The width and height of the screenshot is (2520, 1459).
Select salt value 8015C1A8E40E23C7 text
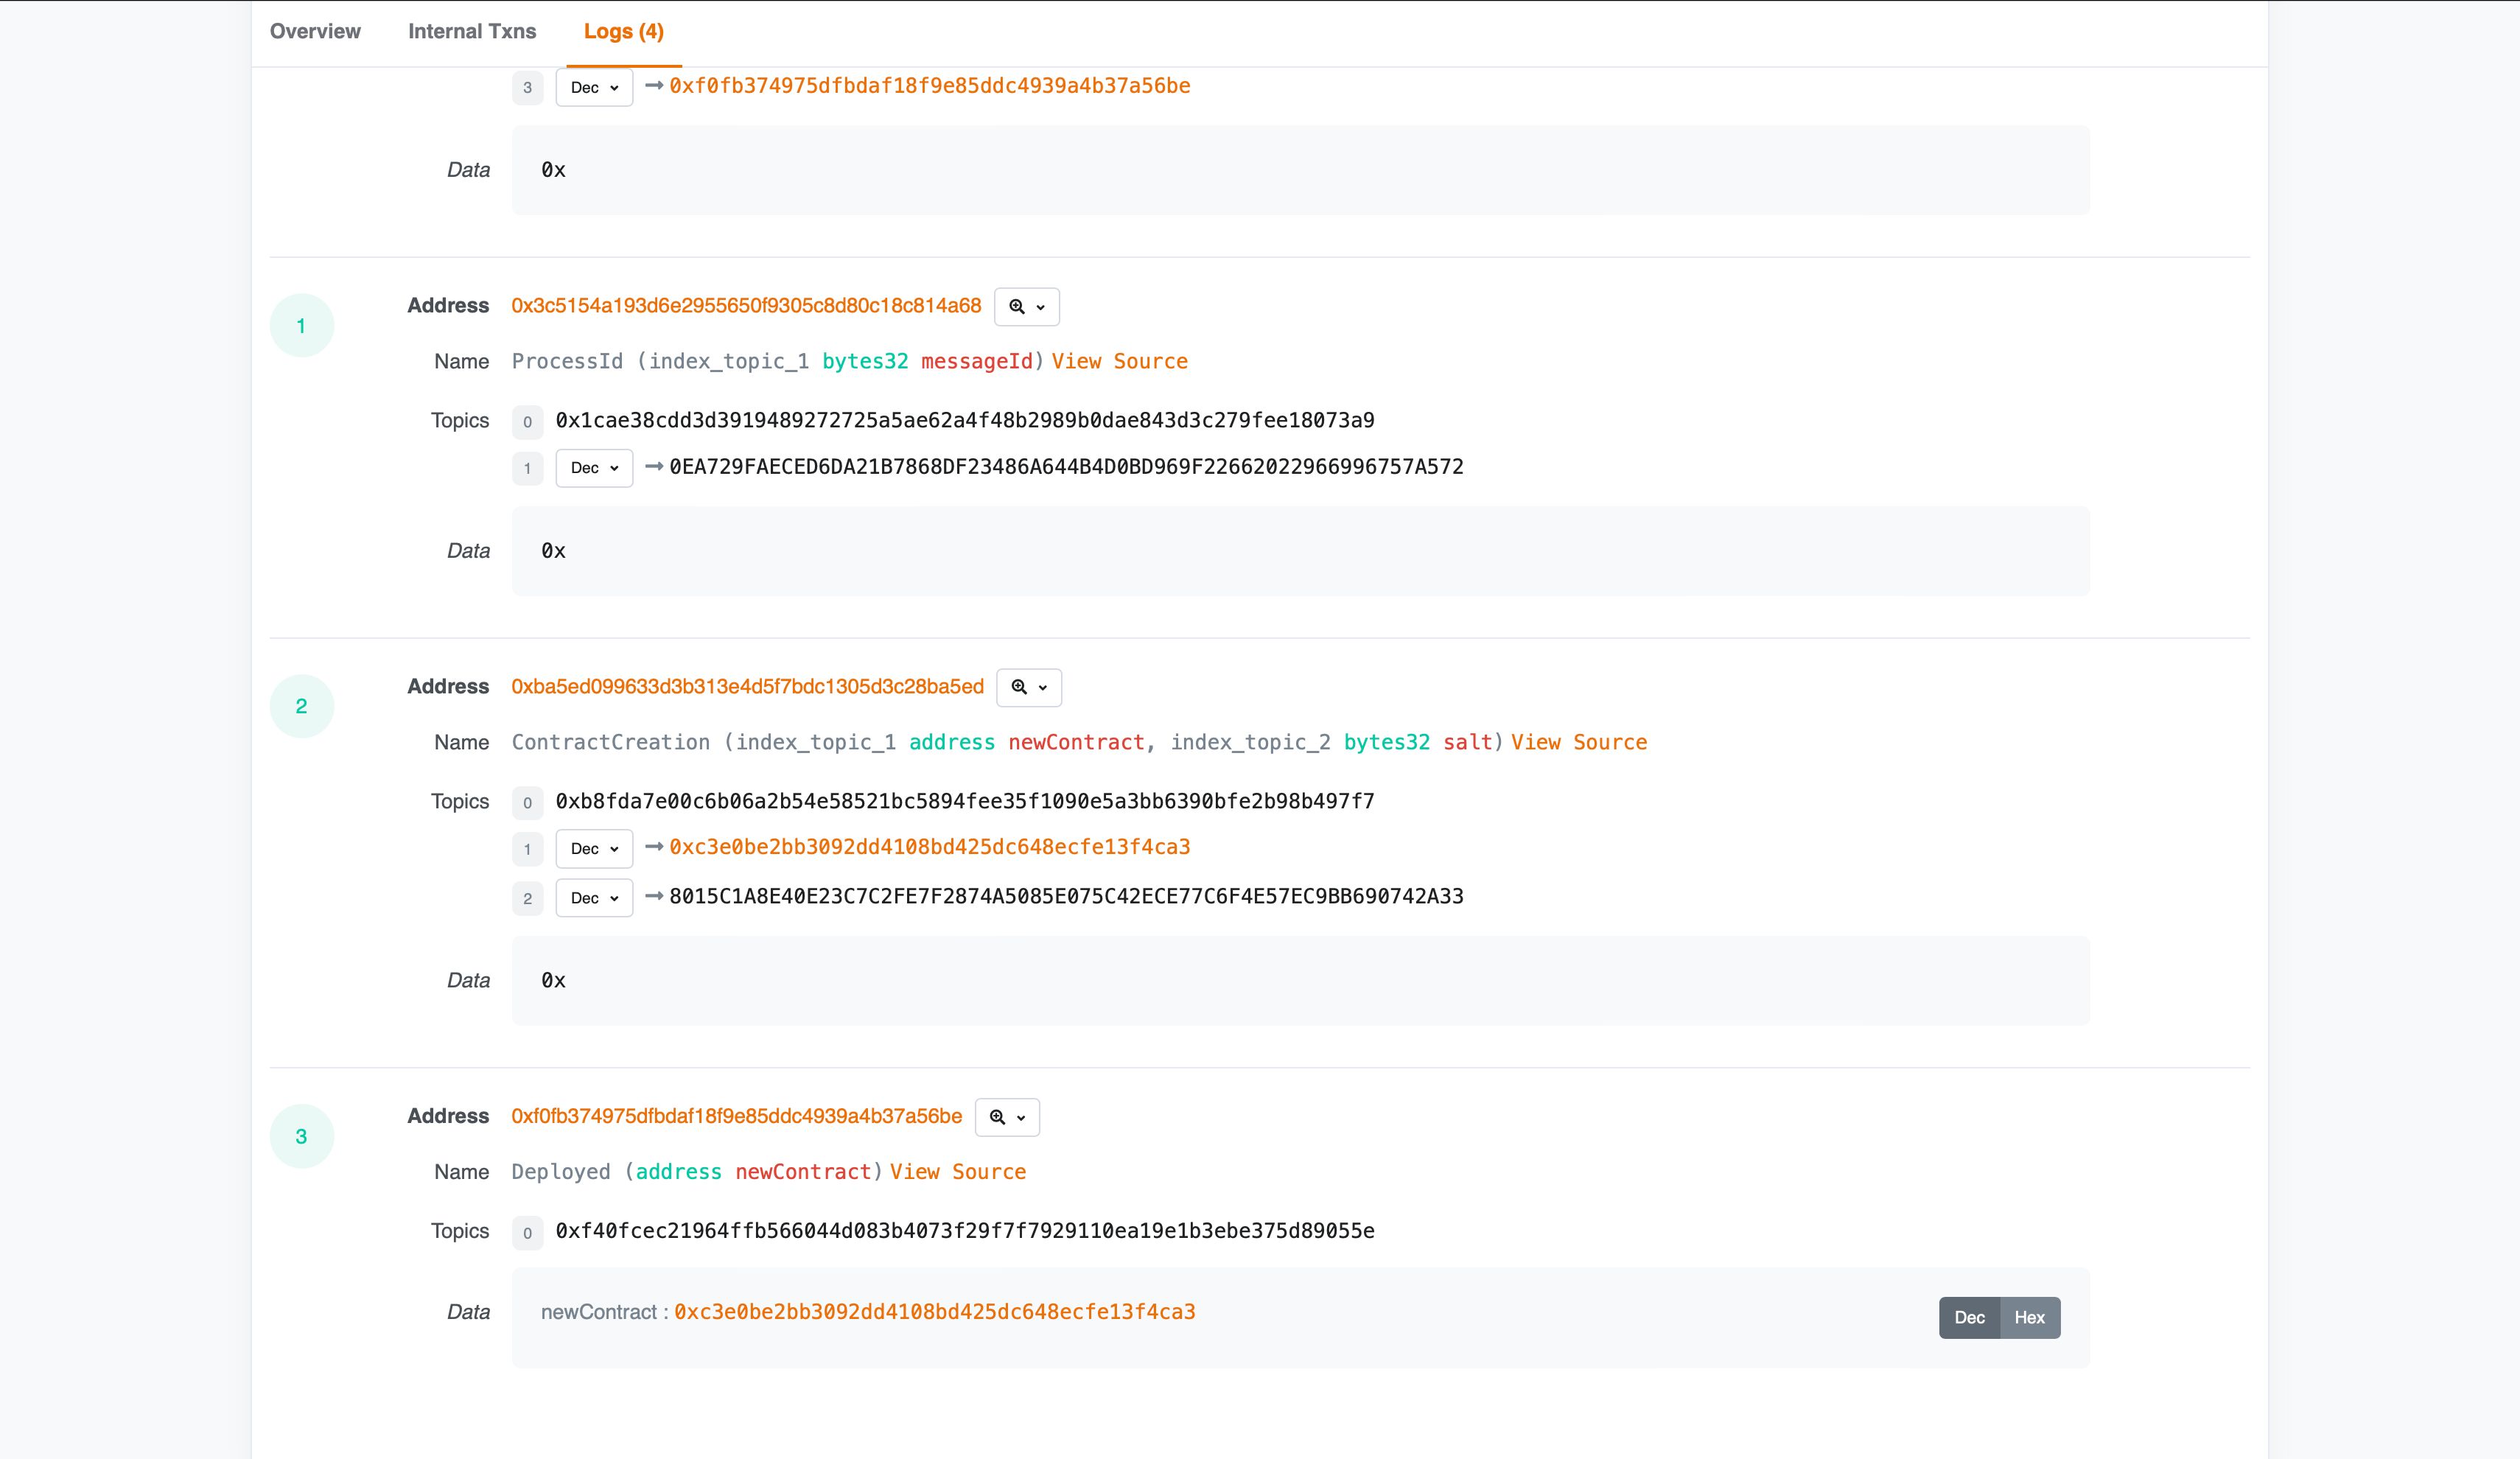[x=1066, y=896]
